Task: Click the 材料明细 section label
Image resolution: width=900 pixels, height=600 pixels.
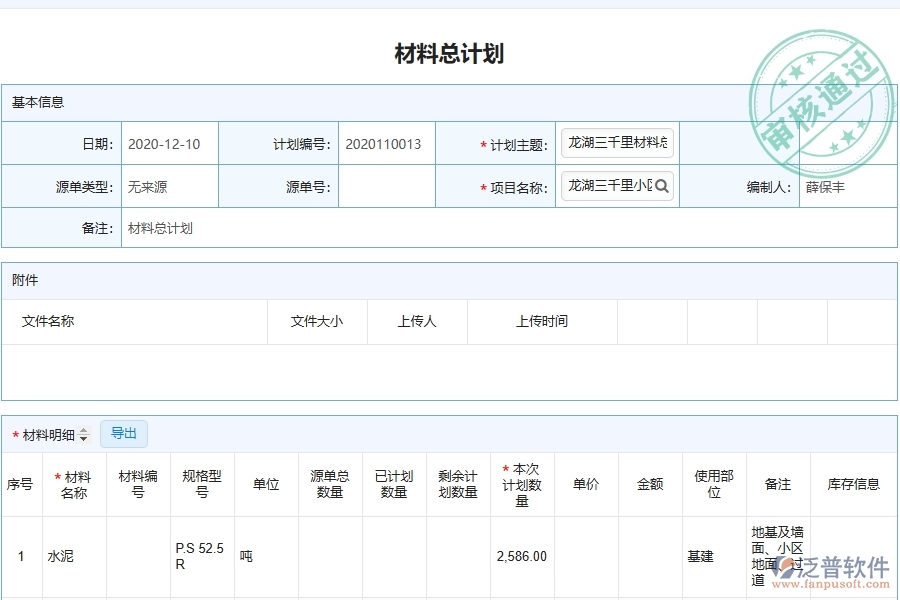Action: click(47, 433)
